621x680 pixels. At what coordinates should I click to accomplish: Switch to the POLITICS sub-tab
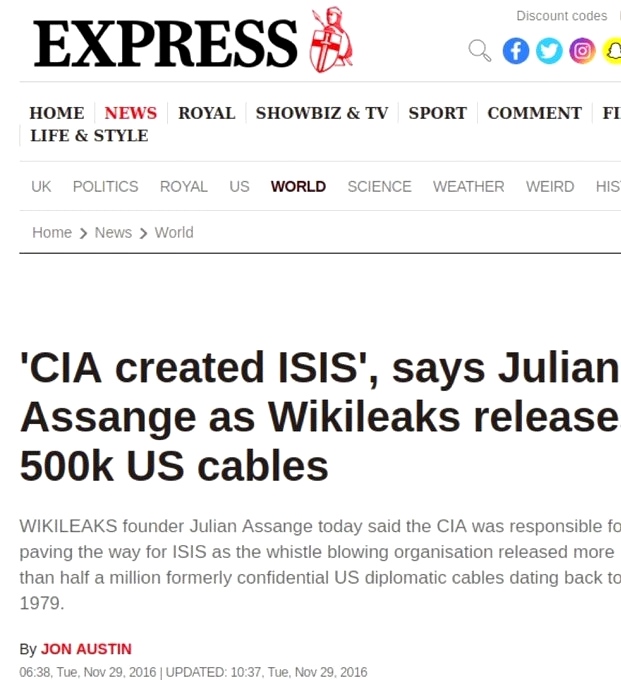(x=105, y=187)
